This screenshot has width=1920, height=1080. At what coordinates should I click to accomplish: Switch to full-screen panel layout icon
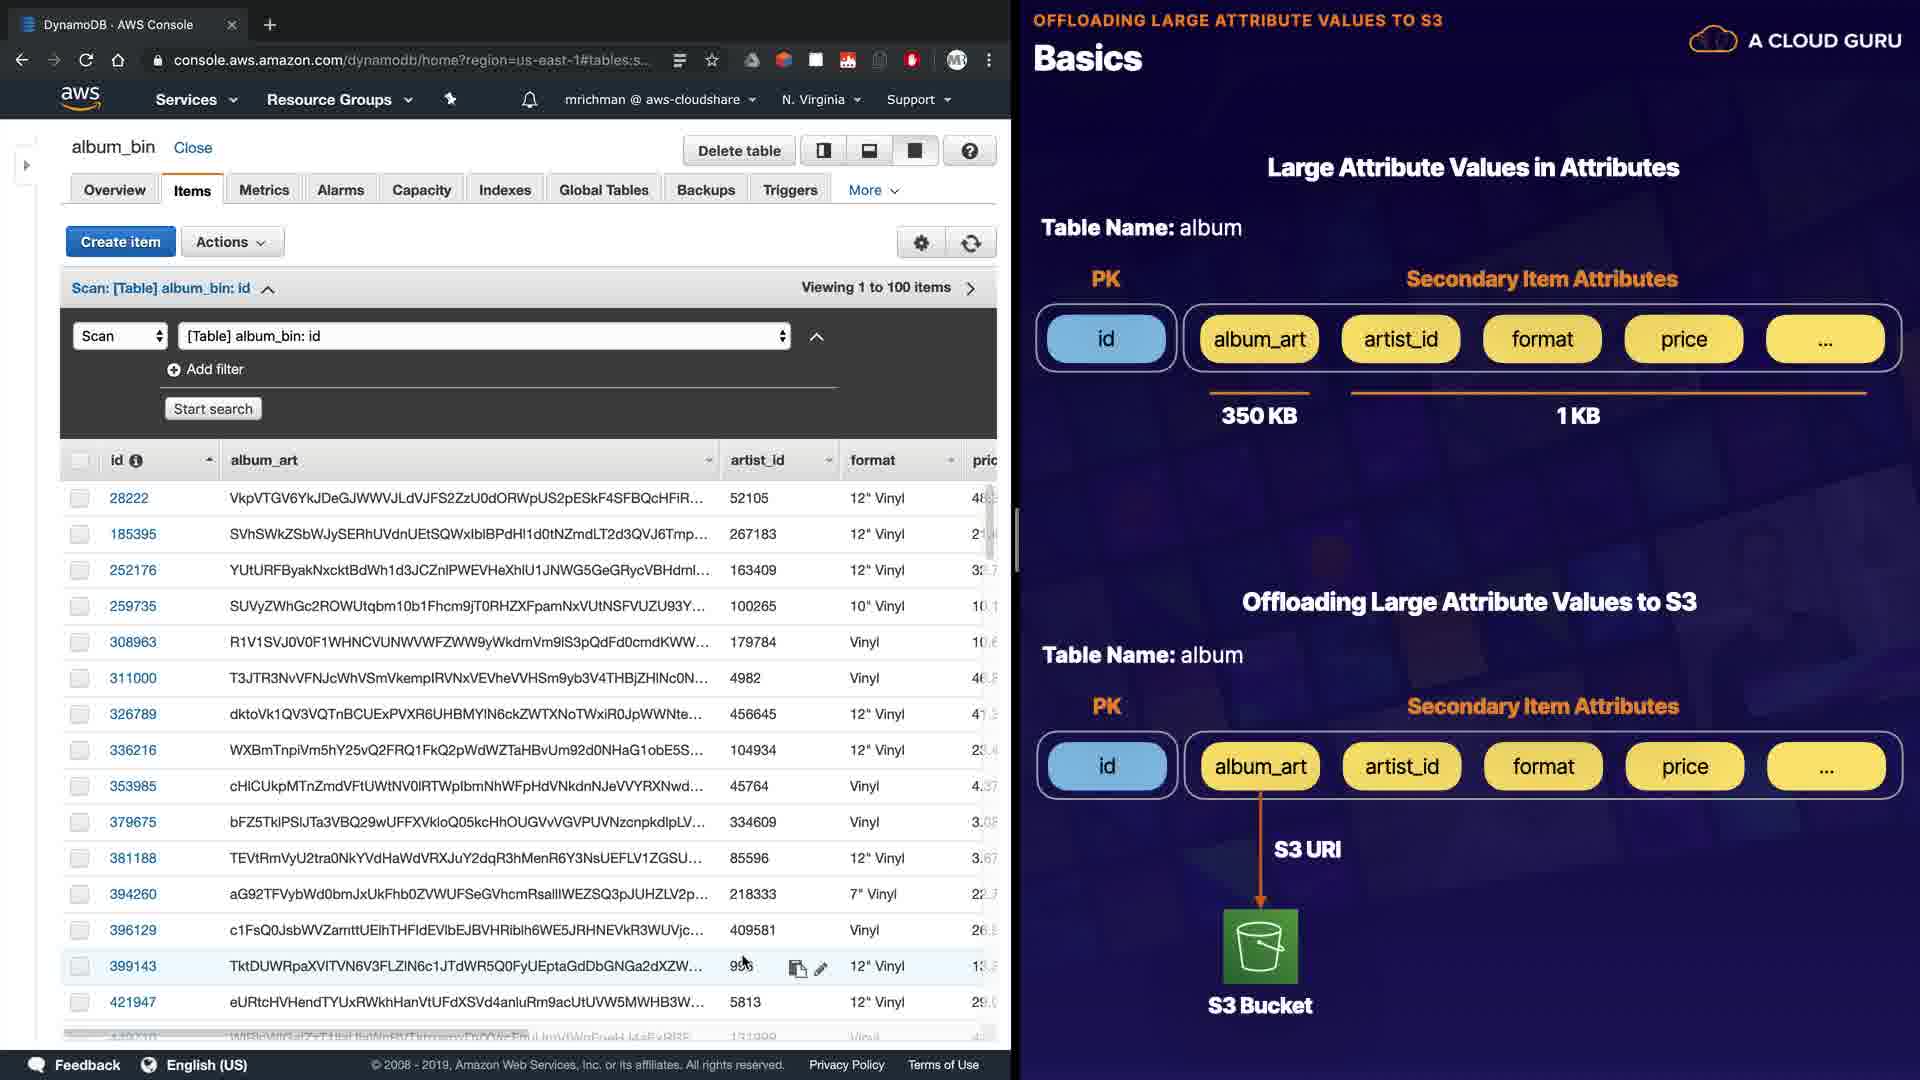pyautogui.click(x=914, y=151)
